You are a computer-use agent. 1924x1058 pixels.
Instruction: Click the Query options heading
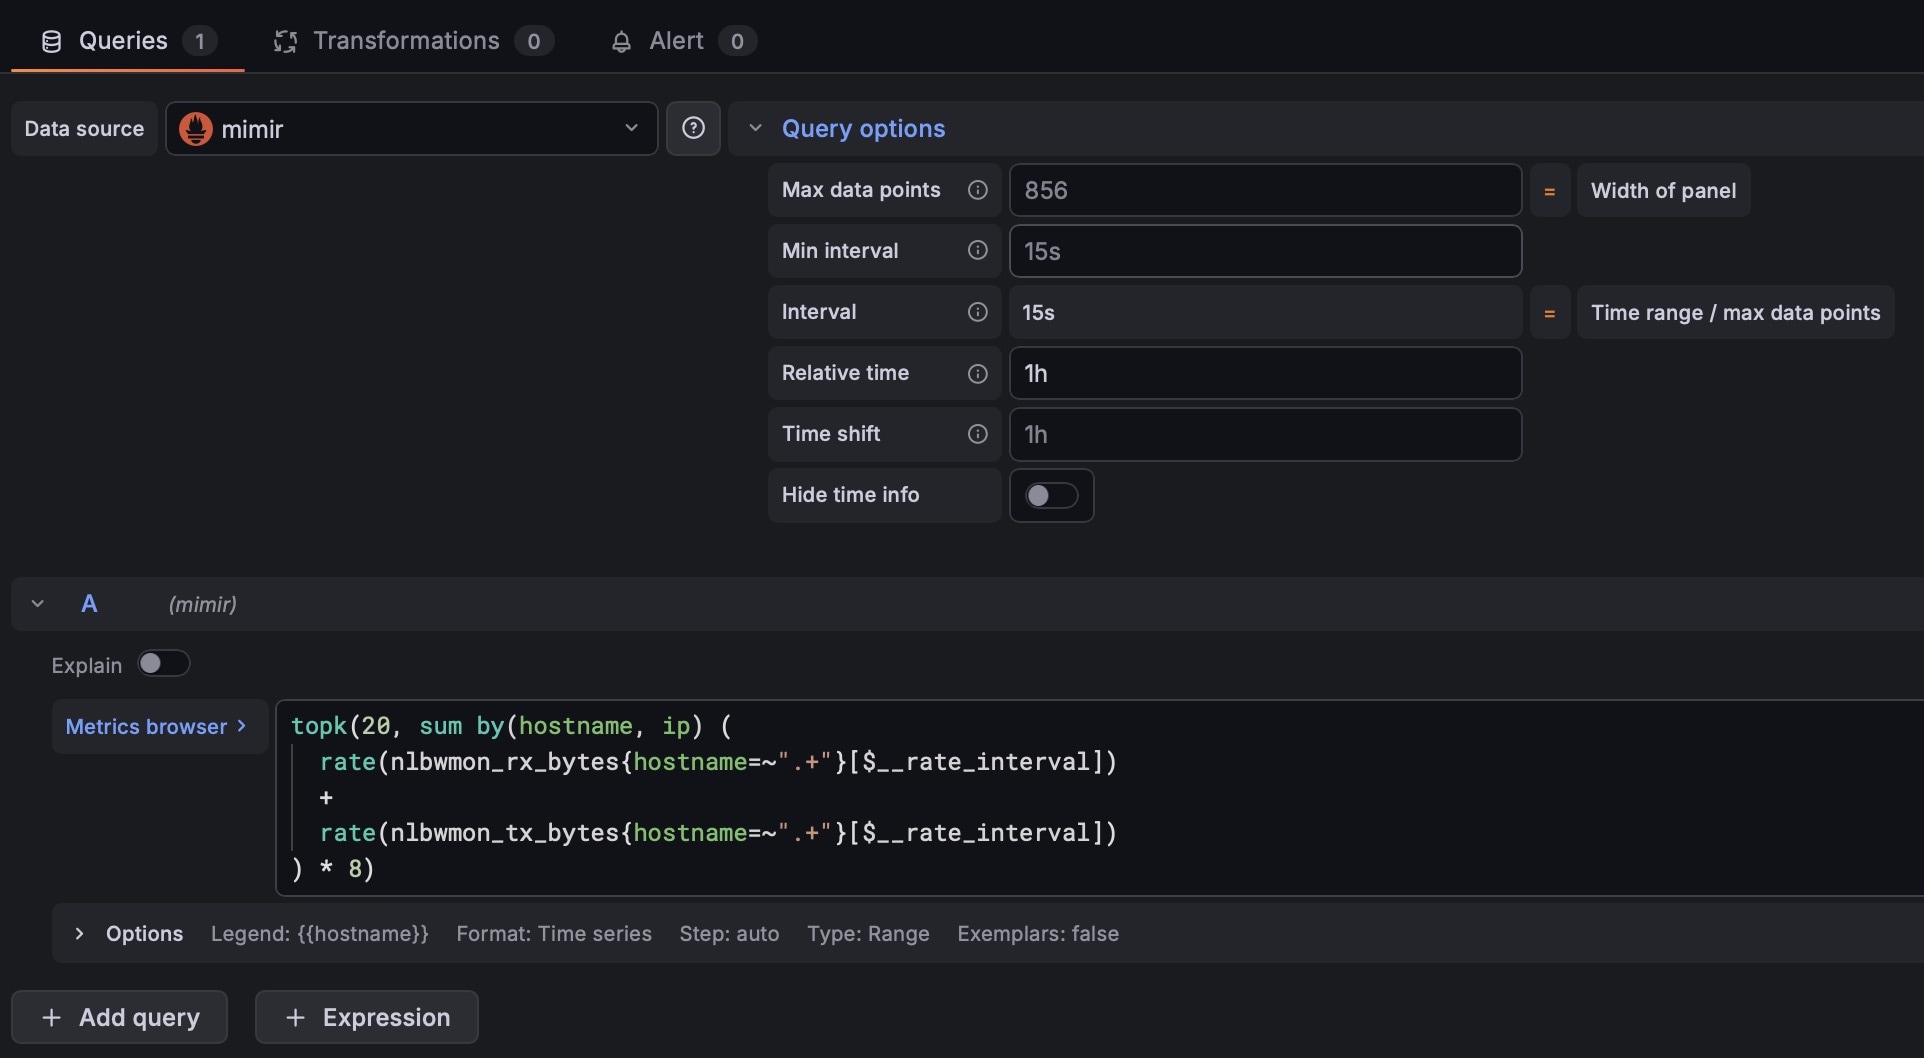coord(863,128)
